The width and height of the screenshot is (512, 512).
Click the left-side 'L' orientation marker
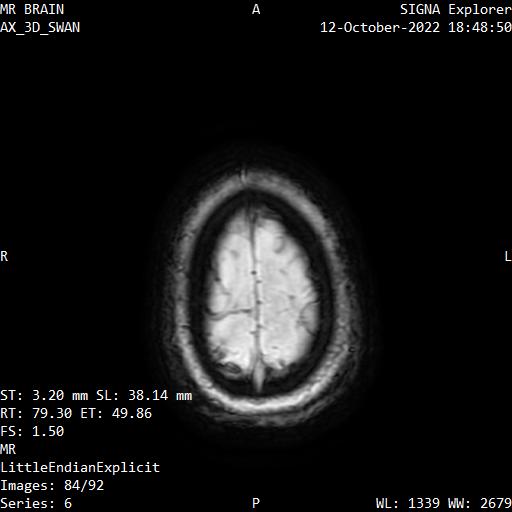click(508, 256)
